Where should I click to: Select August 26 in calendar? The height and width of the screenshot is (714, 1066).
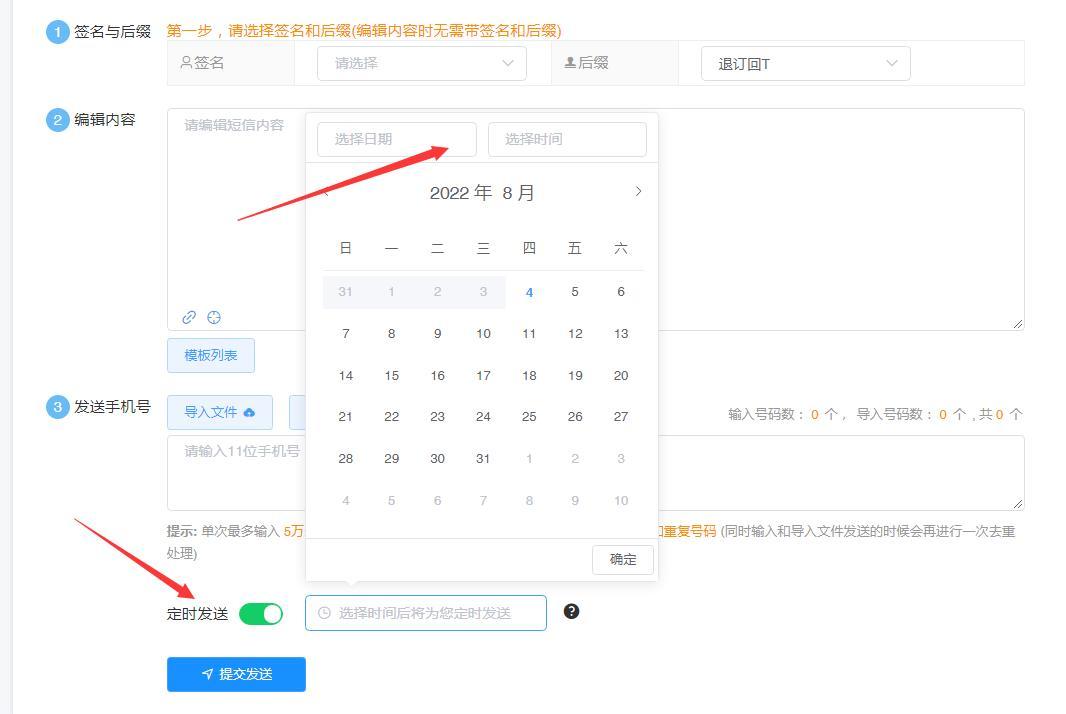[x=575, y=417]
